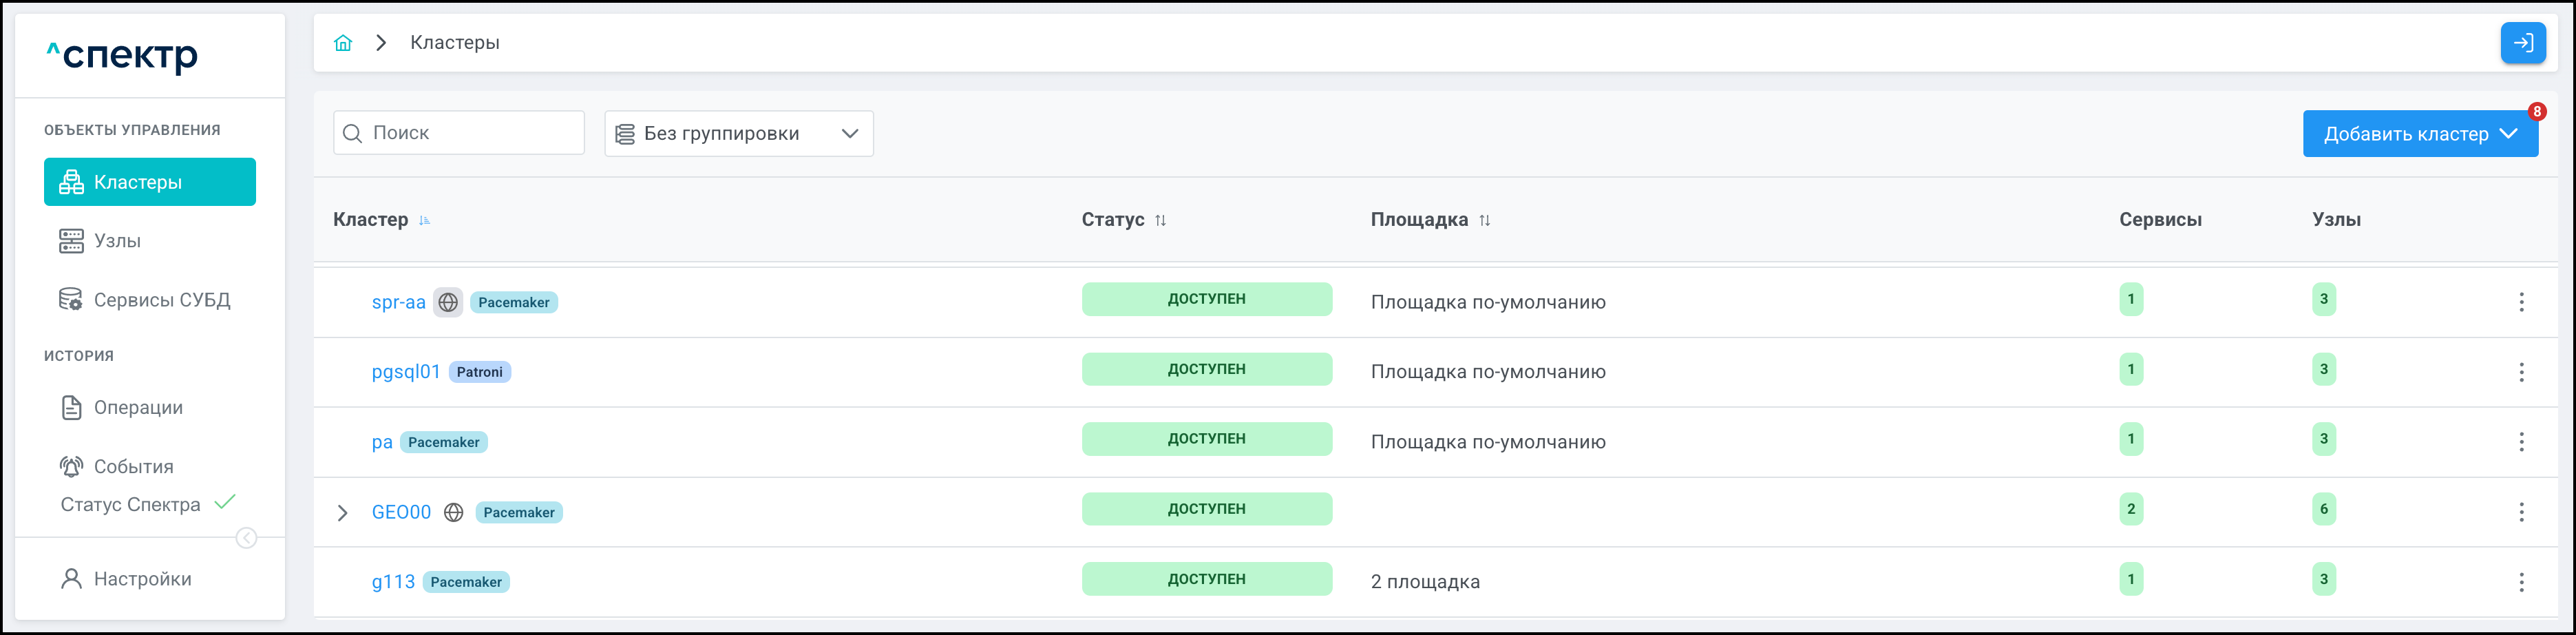The height and width of the screenshot is (635, 2576).
Task: Open Сервисы СУБД in the sidebar
Action: [161, 300]
